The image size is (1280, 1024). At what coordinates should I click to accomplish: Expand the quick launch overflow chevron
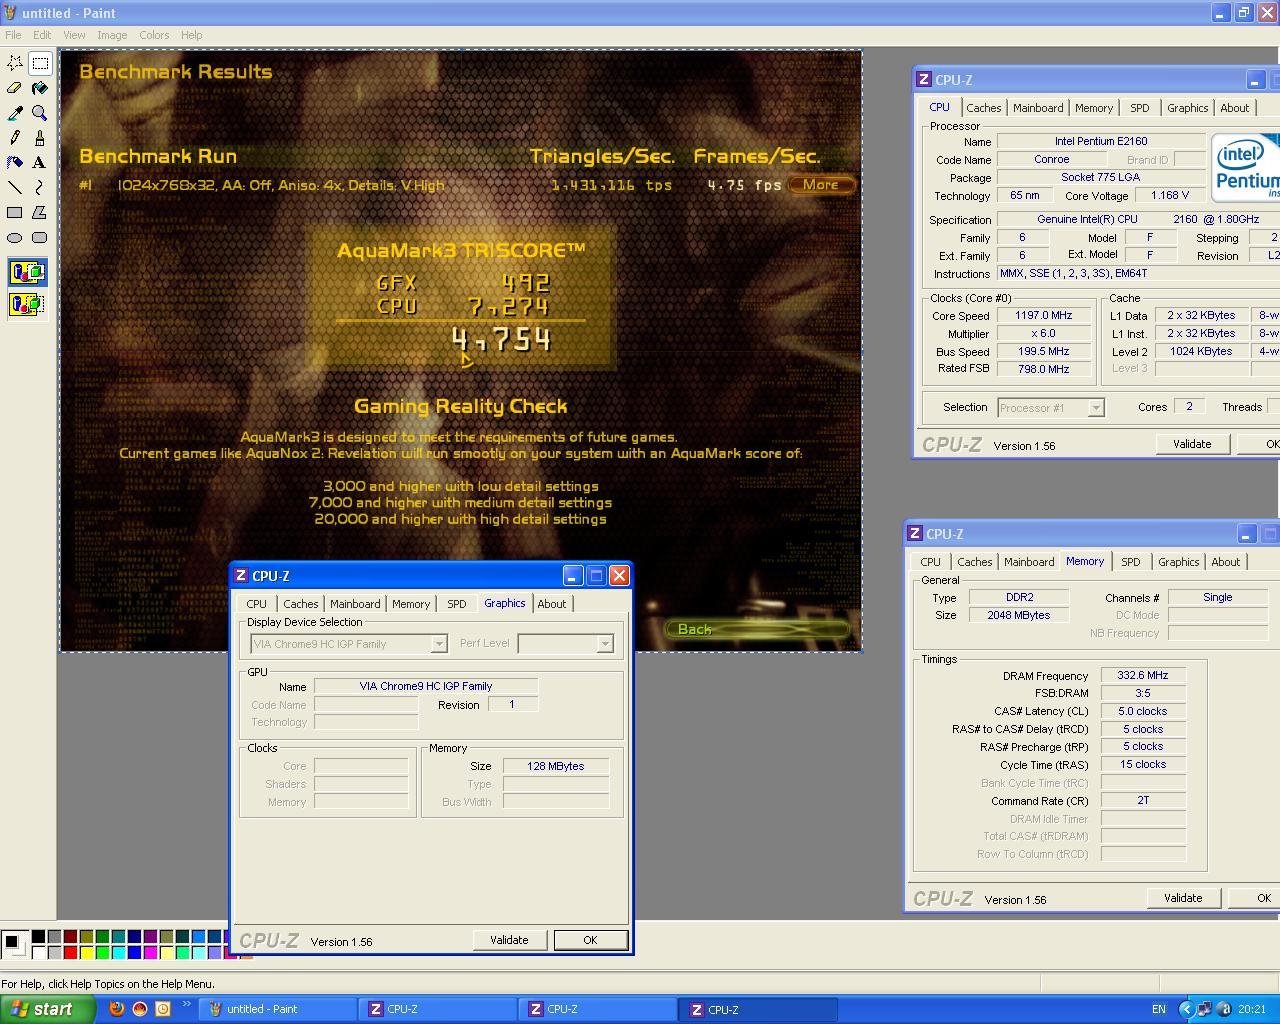tap(186, 1006)
